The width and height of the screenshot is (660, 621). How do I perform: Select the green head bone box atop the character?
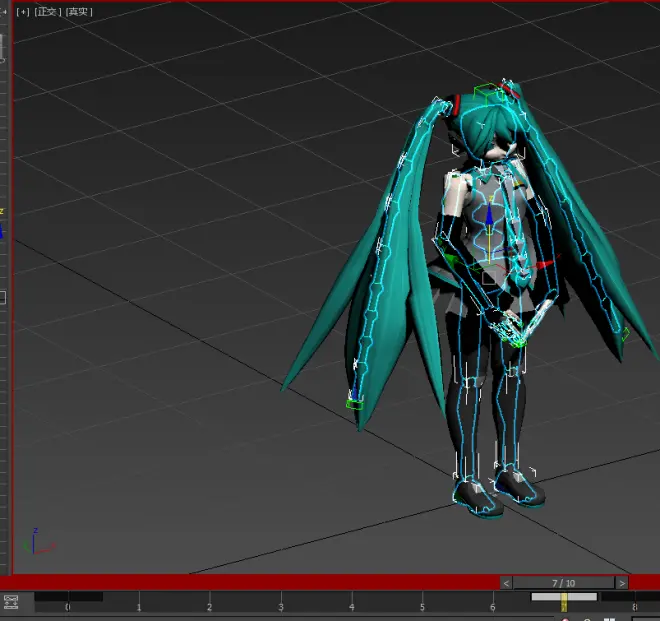[487, 93]
